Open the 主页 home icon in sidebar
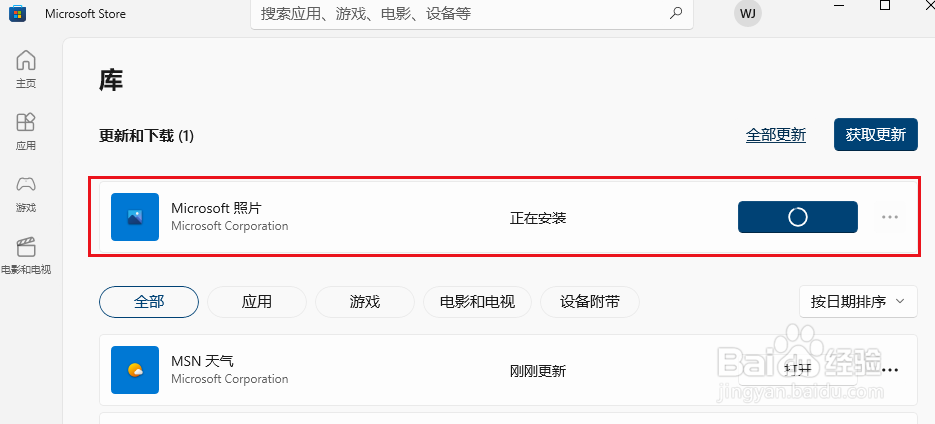 pyautogui.click(x=26, y=60)
